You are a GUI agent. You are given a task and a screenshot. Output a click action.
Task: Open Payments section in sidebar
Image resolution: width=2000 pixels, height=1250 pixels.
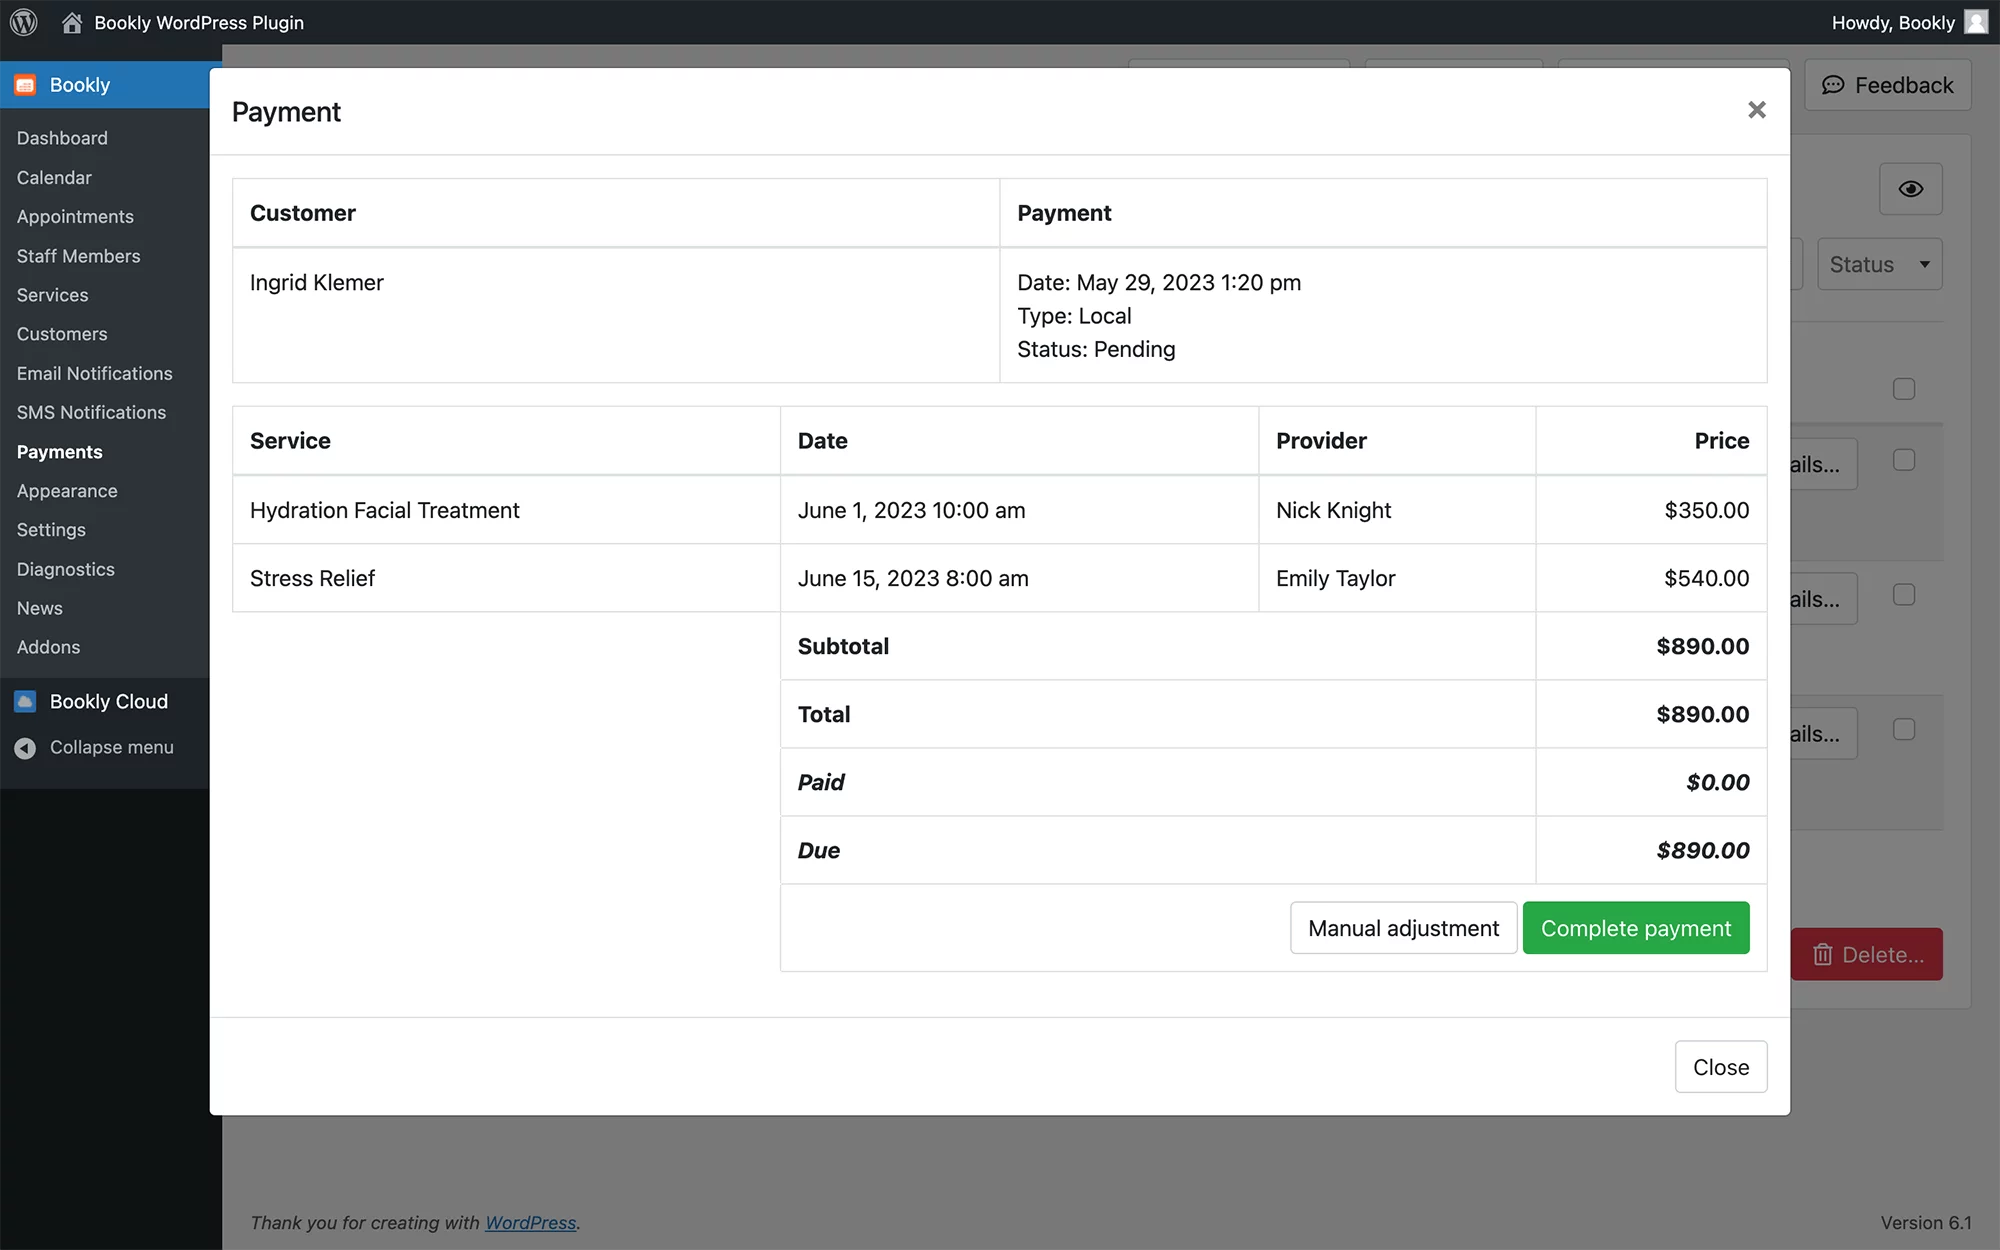[x=59, y=451]
